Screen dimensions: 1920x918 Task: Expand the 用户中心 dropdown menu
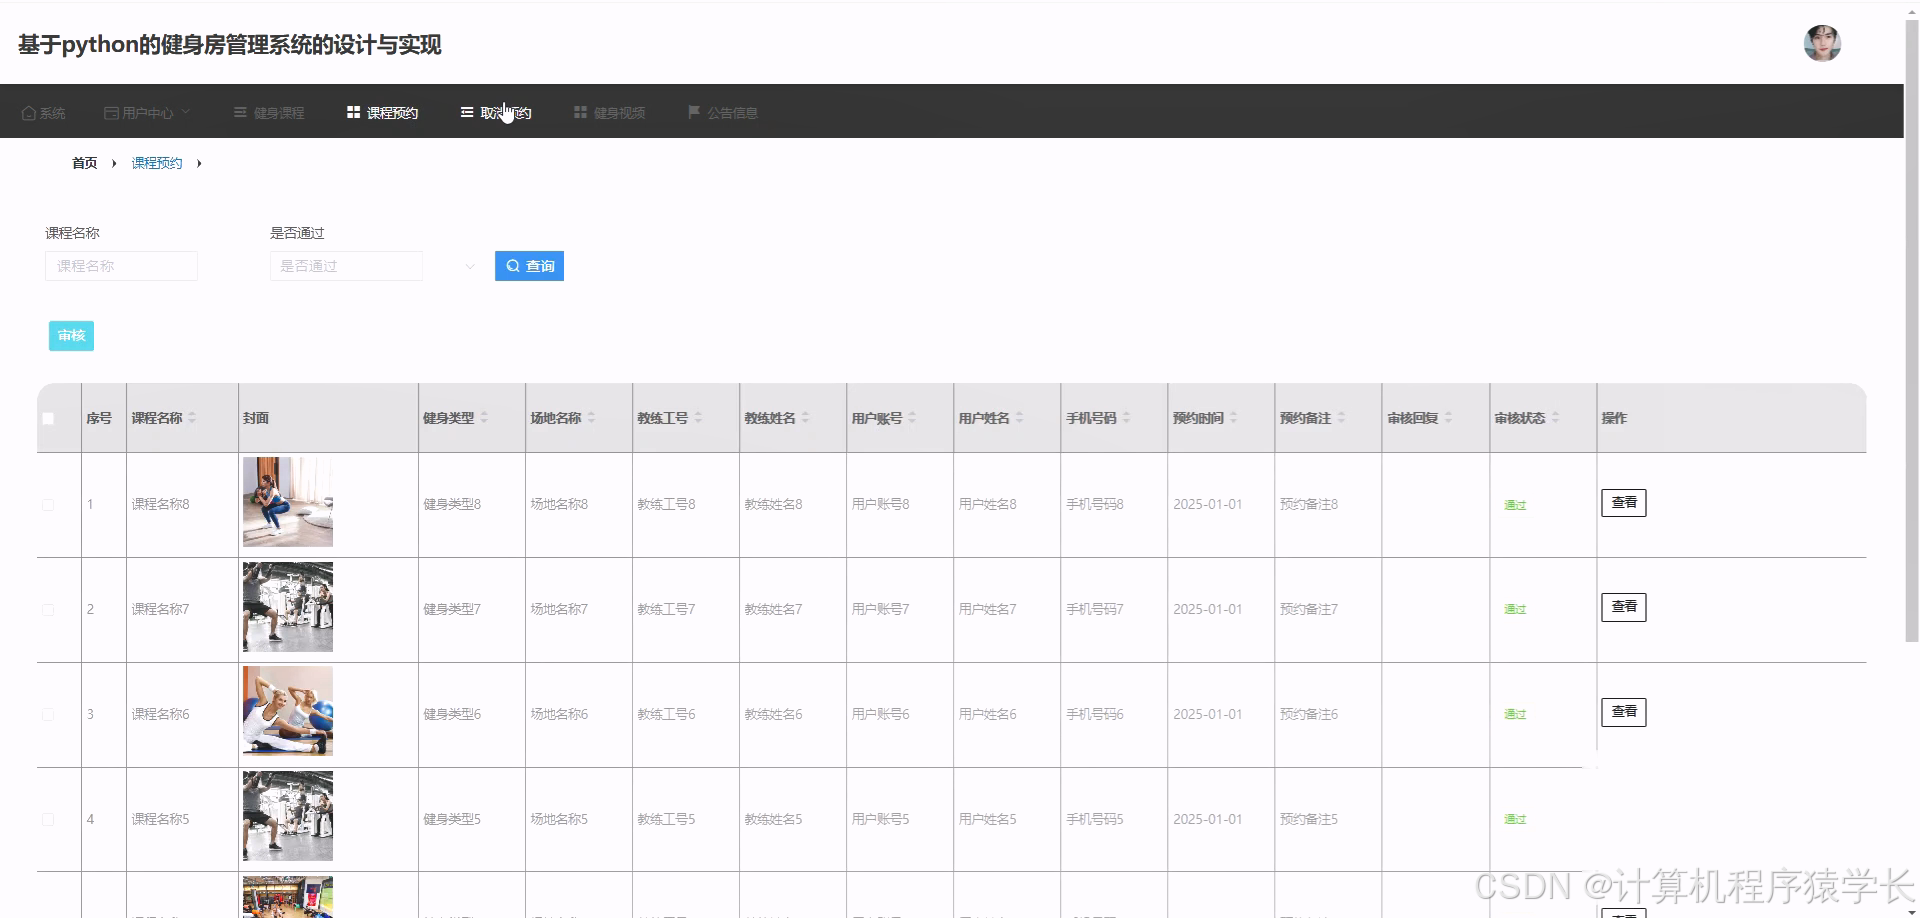tap(147, 113)
